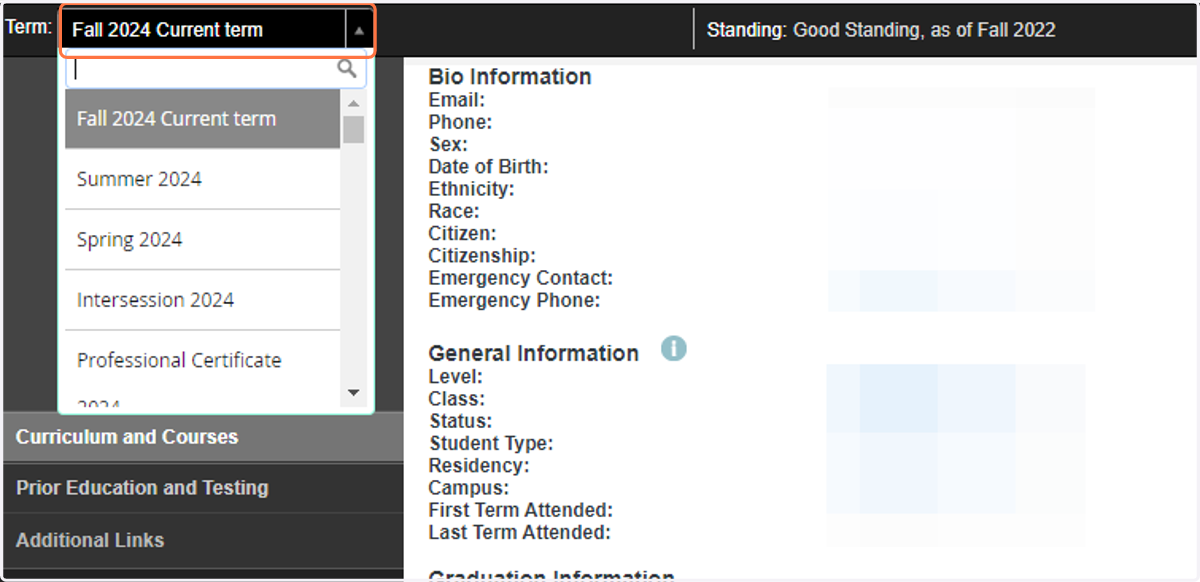
Task: Open the General Information info icon
Action: coord(674,349)
